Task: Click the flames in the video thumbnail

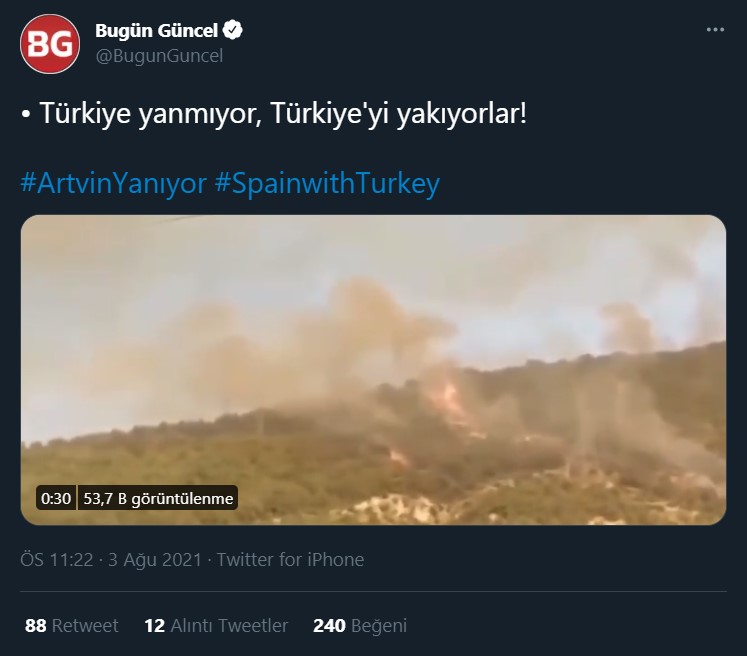Action: pyautogui.click(x=448, y=400)
